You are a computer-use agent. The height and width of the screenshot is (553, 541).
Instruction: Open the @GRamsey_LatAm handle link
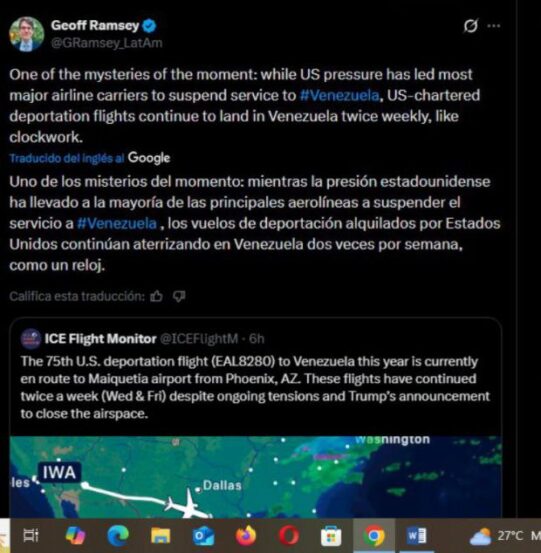click(x=107, y=43)
